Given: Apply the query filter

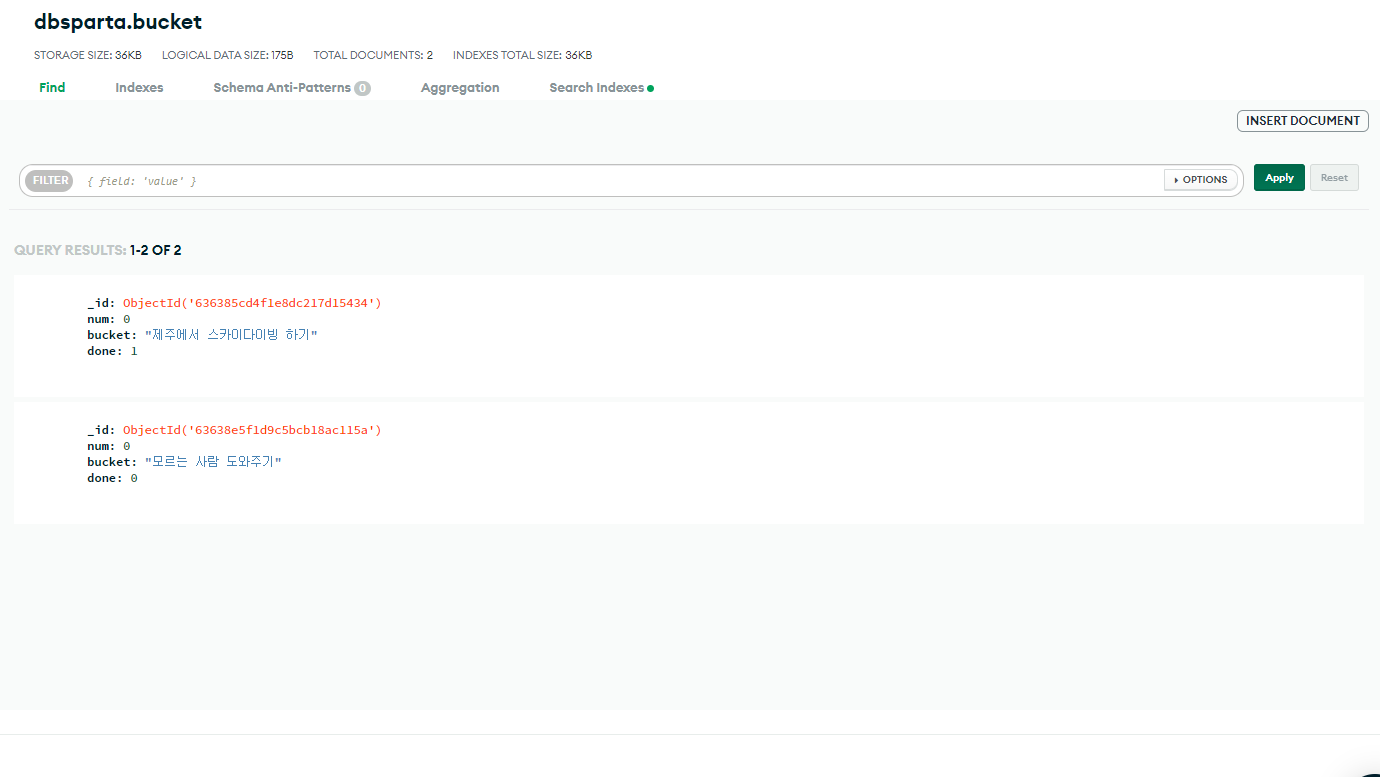Looking at the screenshot, I should [x=1279, y=178].
